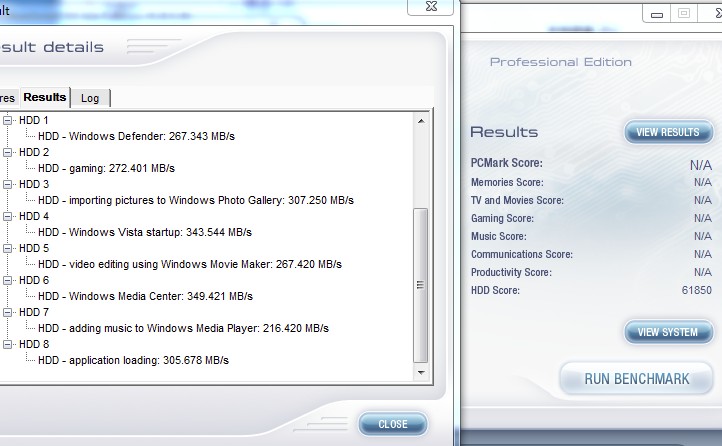The width and height of the screenshot is (722, 446).
Task: Click the HDD Score label
Action: click(x=495, y=290)
